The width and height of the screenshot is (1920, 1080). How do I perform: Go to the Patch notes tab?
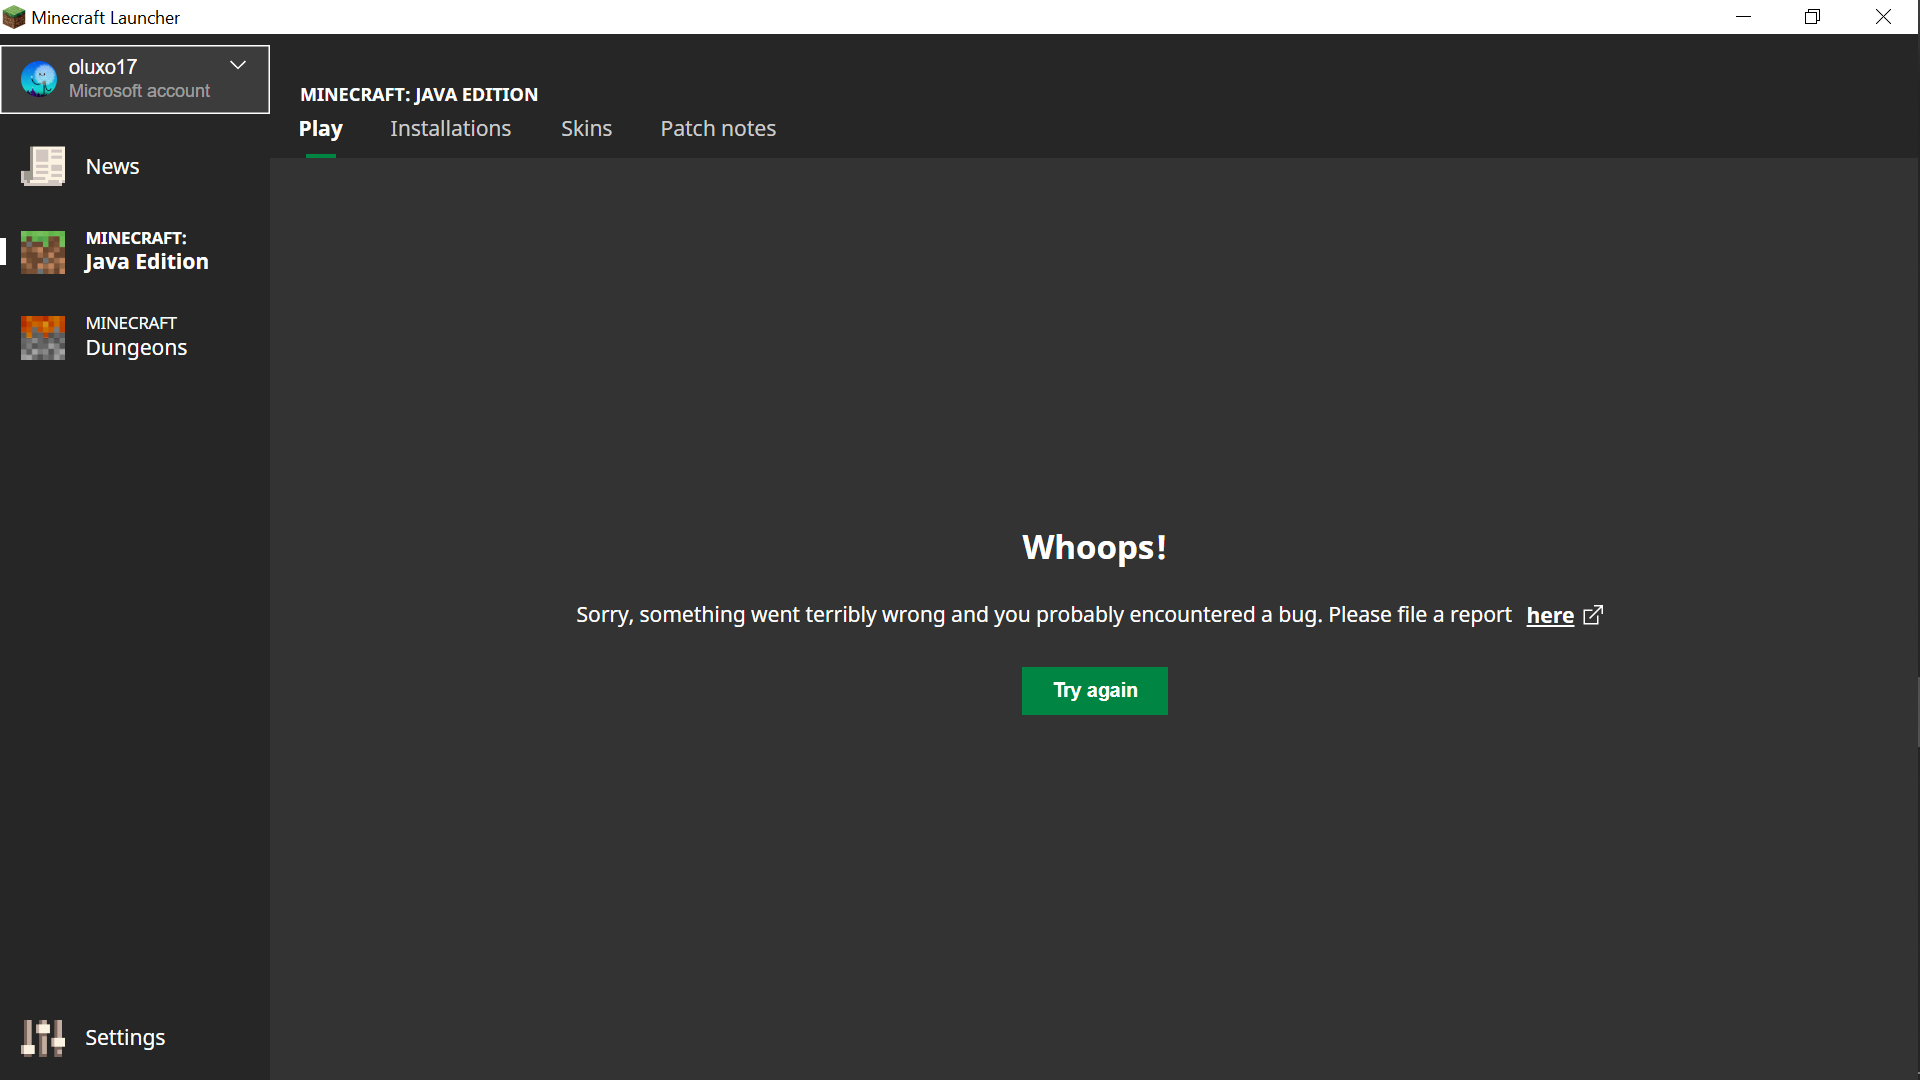718,129
